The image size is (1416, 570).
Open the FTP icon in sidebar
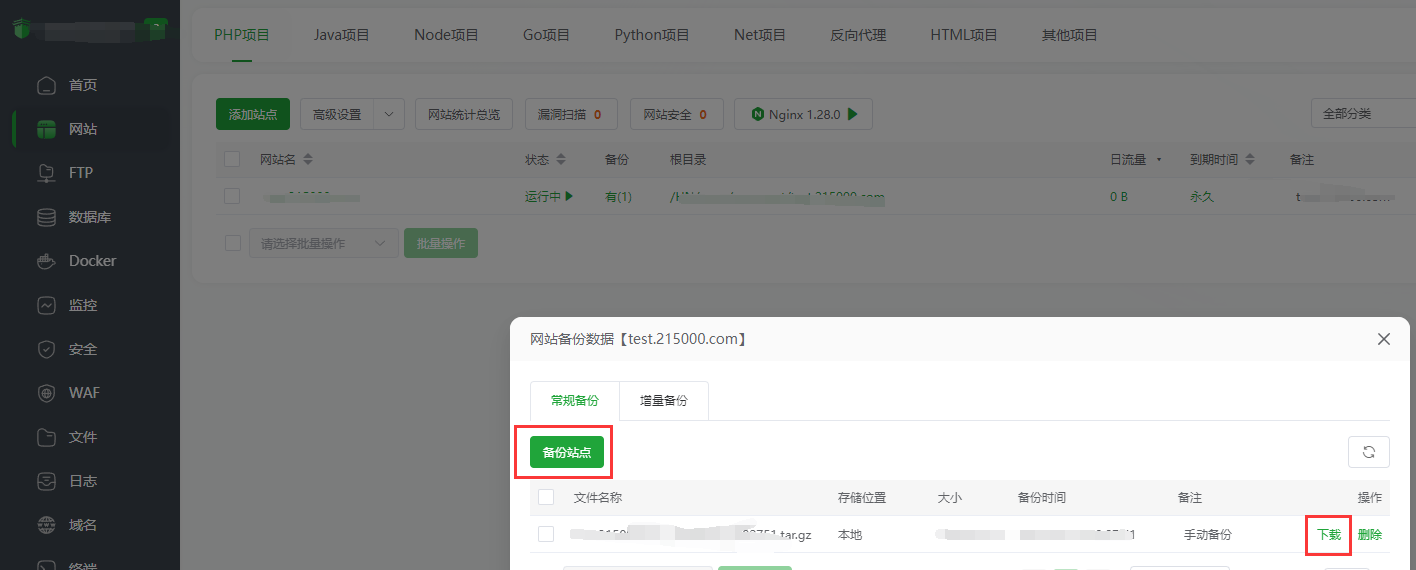(46, 173)
